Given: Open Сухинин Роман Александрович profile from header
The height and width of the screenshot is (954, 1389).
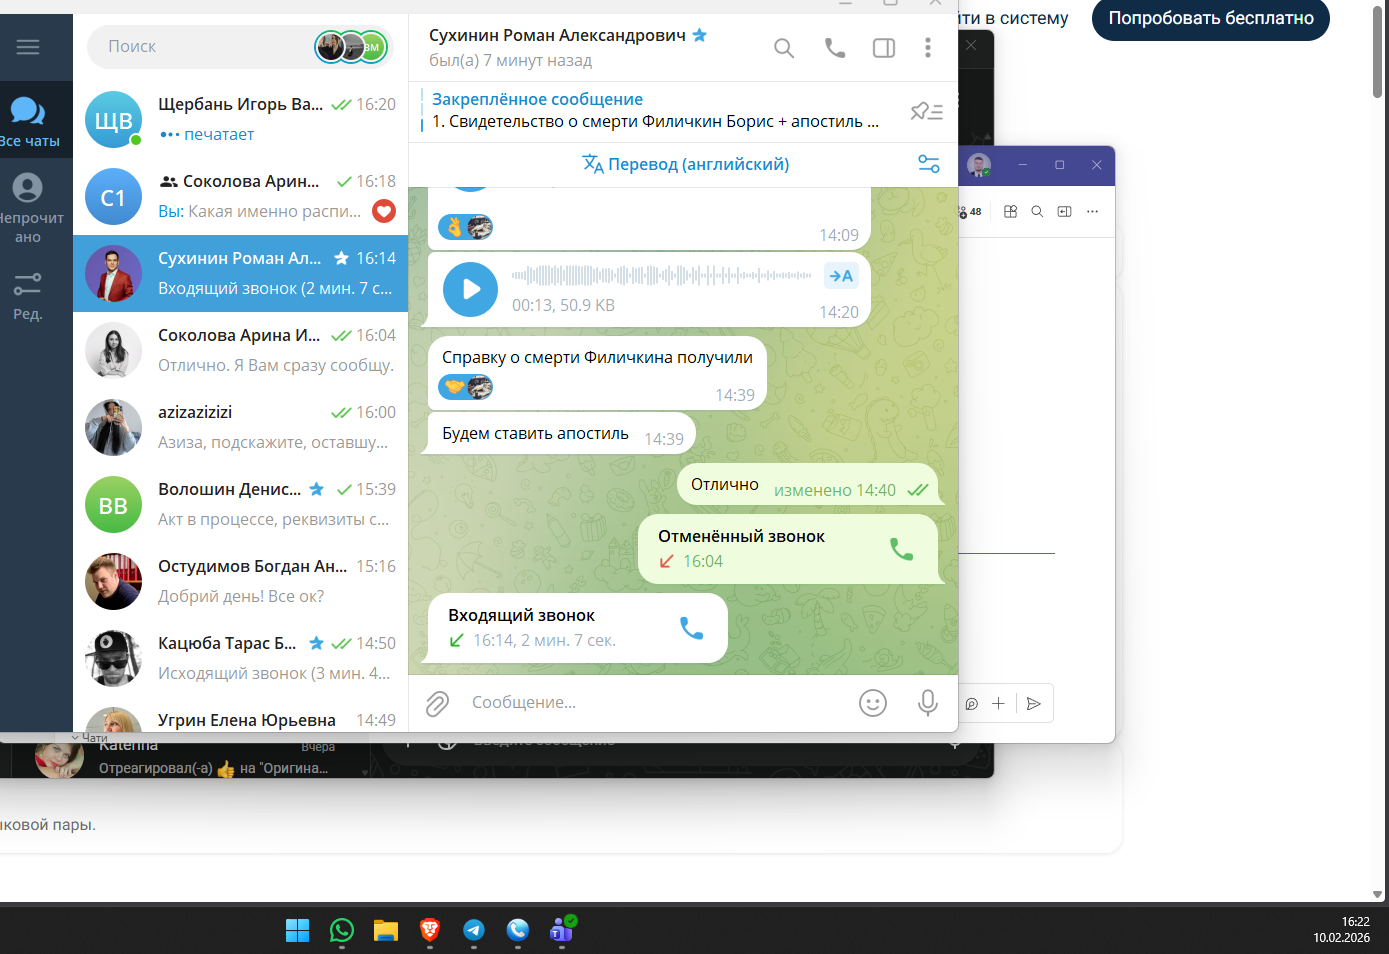Looking at the screenshot, I should coord(557,35).
